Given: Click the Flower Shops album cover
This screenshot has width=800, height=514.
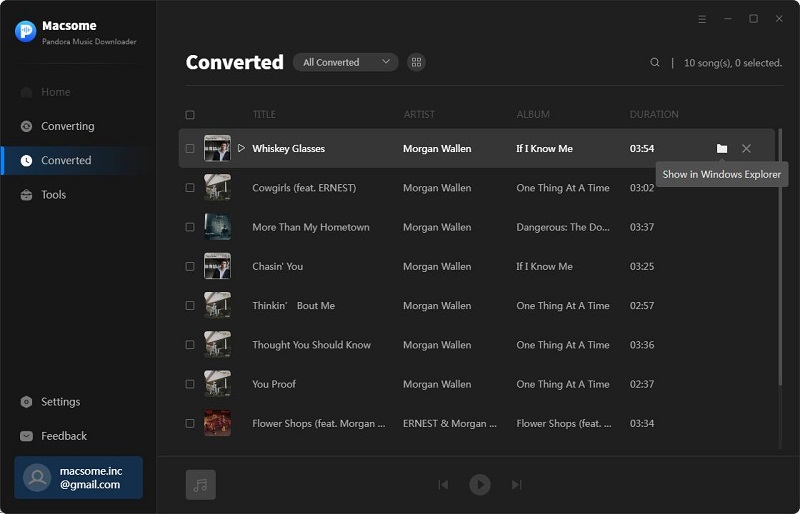Looking at the screenshot, I should click(217, 424).
